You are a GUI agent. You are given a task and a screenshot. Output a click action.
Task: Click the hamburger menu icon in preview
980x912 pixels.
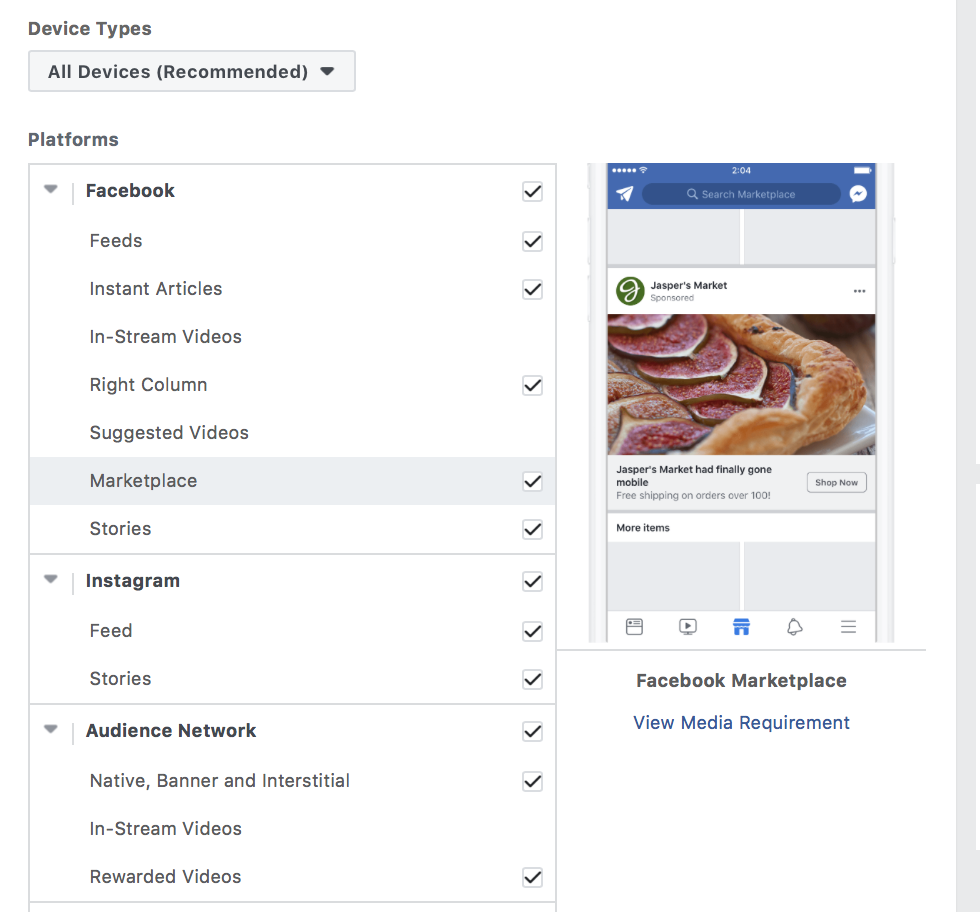click(848, 627)
